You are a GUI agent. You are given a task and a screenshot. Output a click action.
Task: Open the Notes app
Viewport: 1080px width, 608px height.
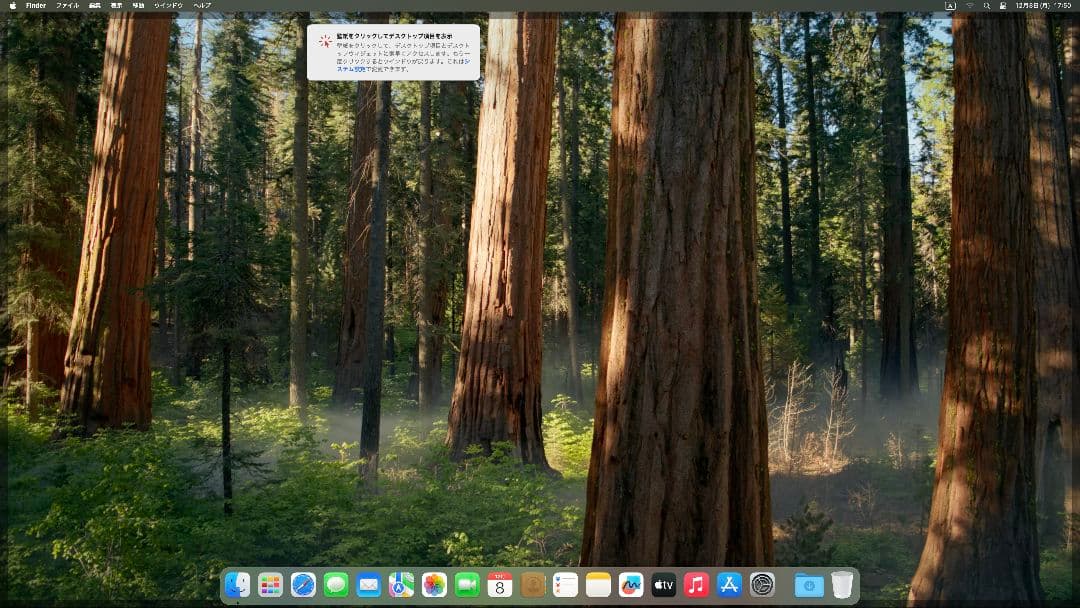tap(596, 585)
